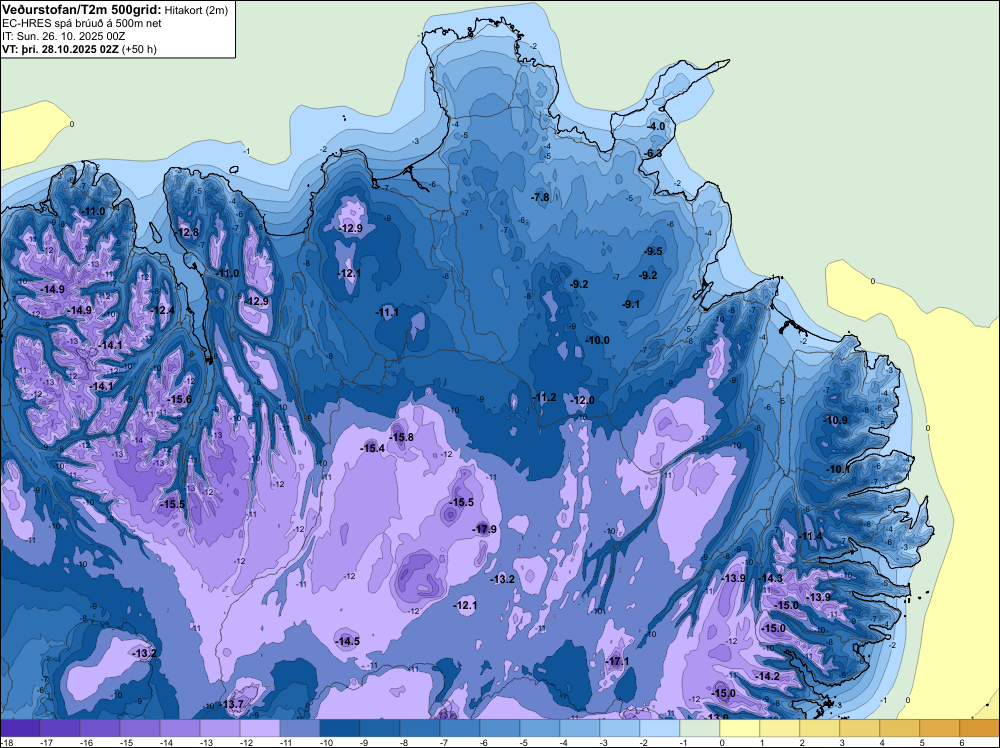Click the -14.2 temperature label
Screen dimensions: 1000x748
[768, 677]
